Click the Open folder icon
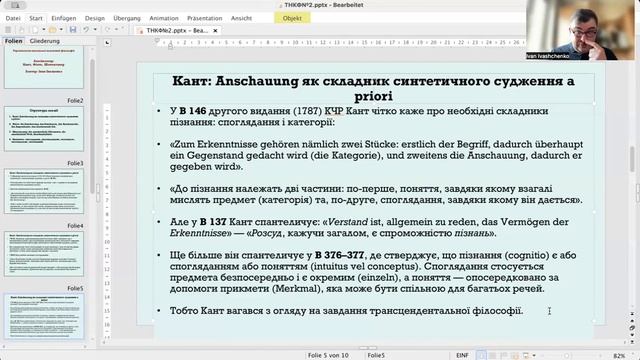Screen dimensions: 640x360 click(52, 30)
